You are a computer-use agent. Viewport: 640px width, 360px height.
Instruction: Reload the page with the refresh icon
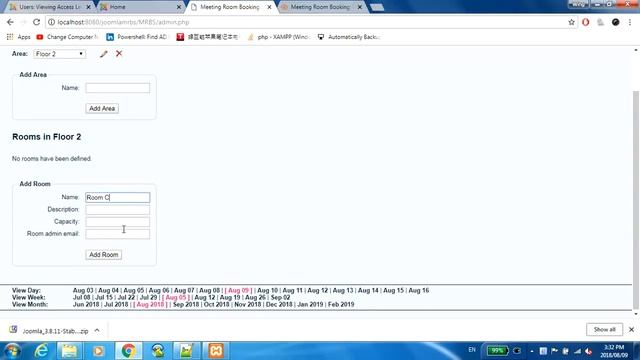tap(36, 22)
